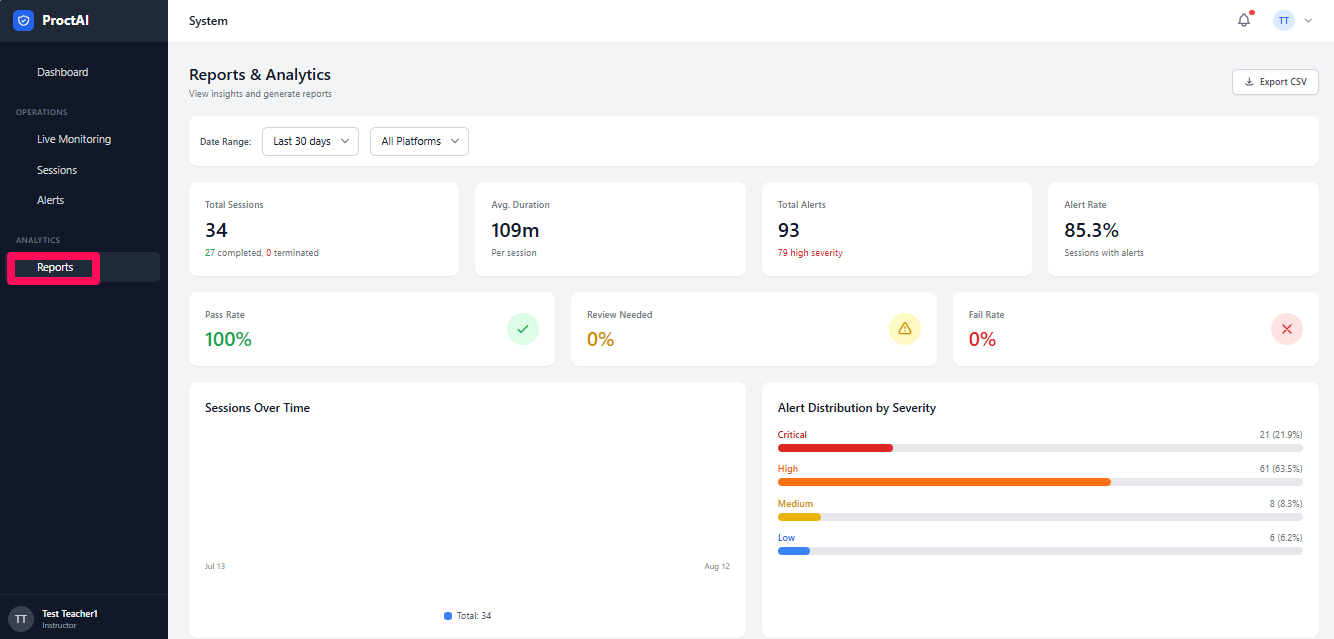
Task: Click the yellow Review Needed warning icon
Action: click(905, 329)
